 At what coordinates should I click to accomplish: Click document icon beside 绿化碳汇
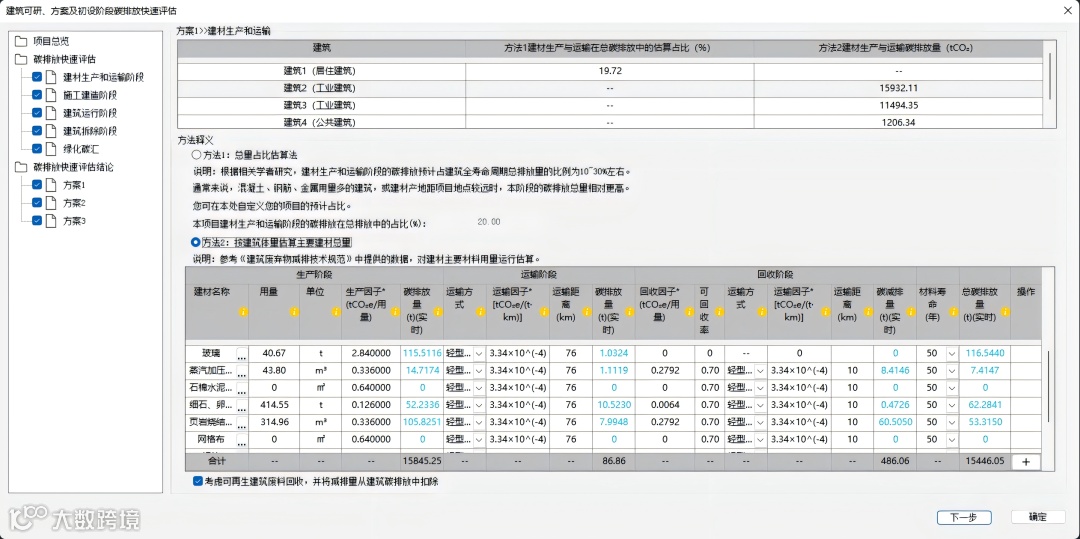[x=51, y=148]
